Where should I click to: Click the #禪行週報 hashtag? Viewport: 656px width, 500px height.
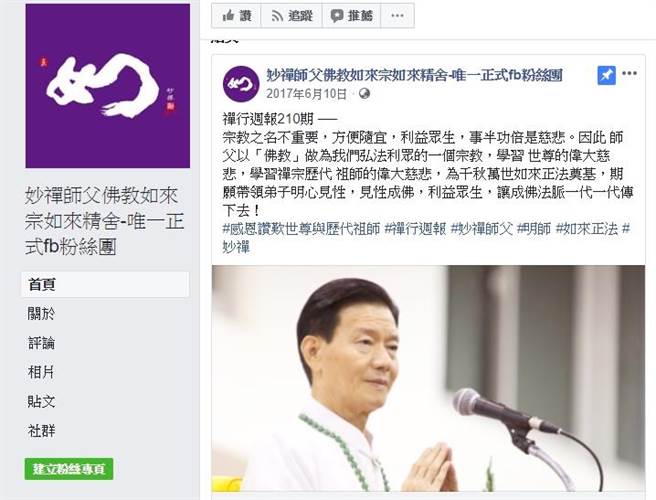coord(415,229)
